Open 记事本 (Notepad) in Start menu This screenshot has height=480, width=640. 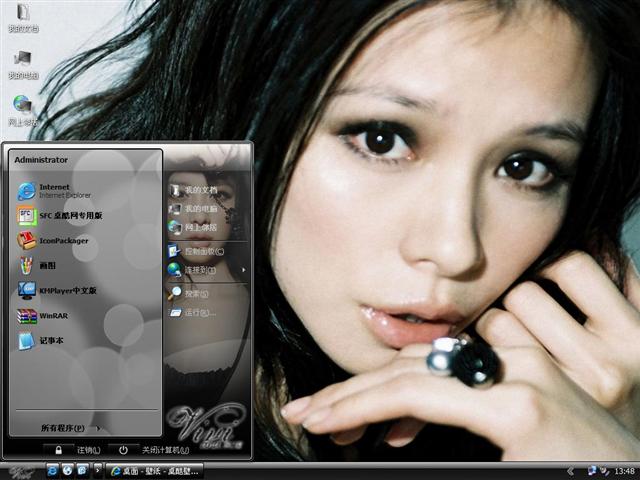click(40, 340)
